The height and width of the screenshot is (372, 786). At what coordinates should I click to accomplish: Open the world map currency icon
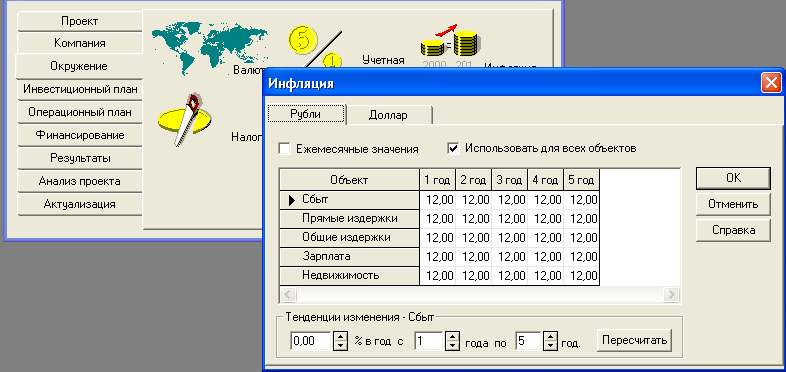coord(209,48)
